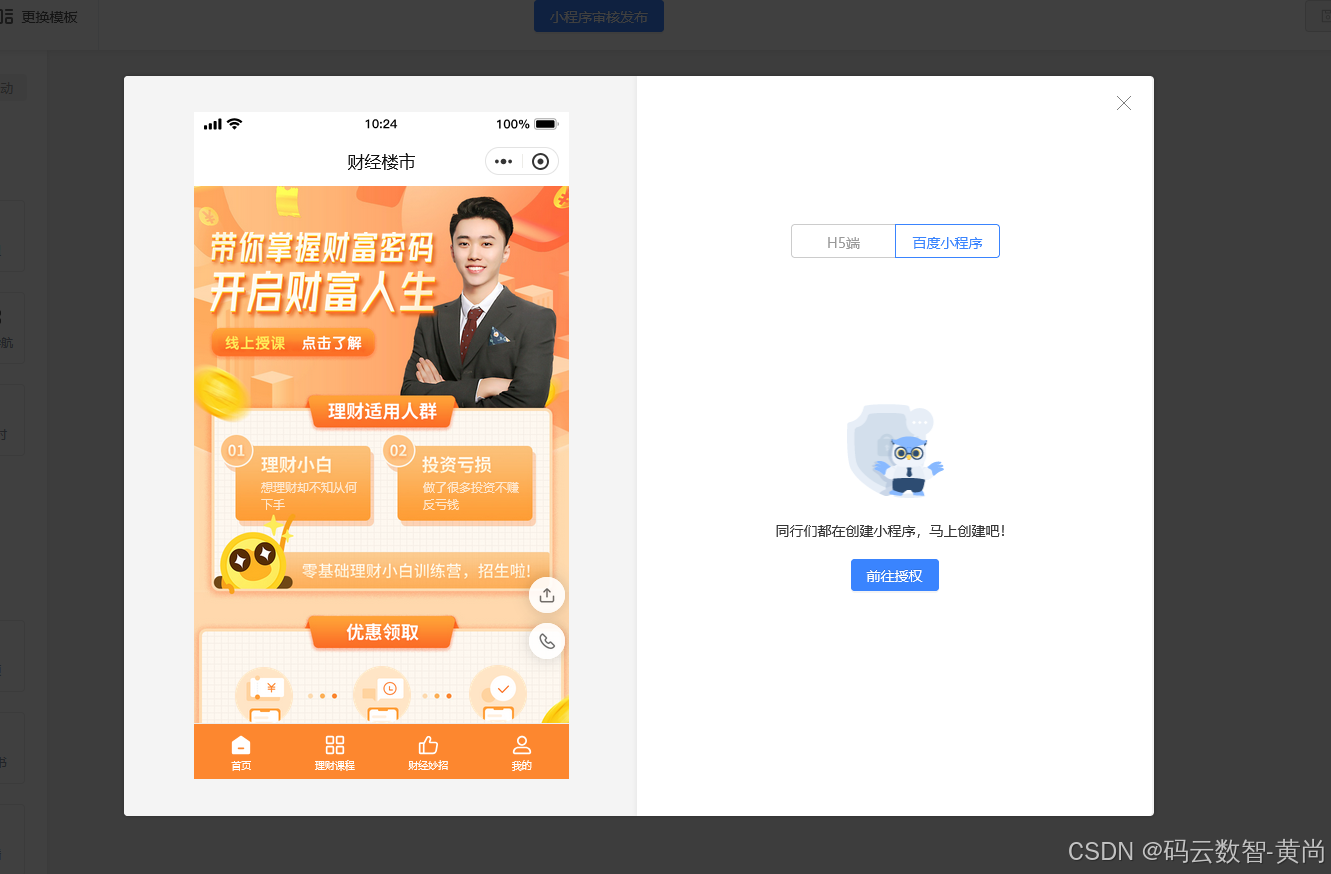Click the 理财适用人群 section header

382,411
